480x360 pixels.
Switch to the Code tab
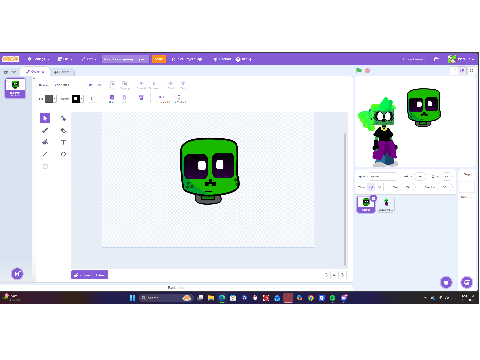[x=10, y=72]
